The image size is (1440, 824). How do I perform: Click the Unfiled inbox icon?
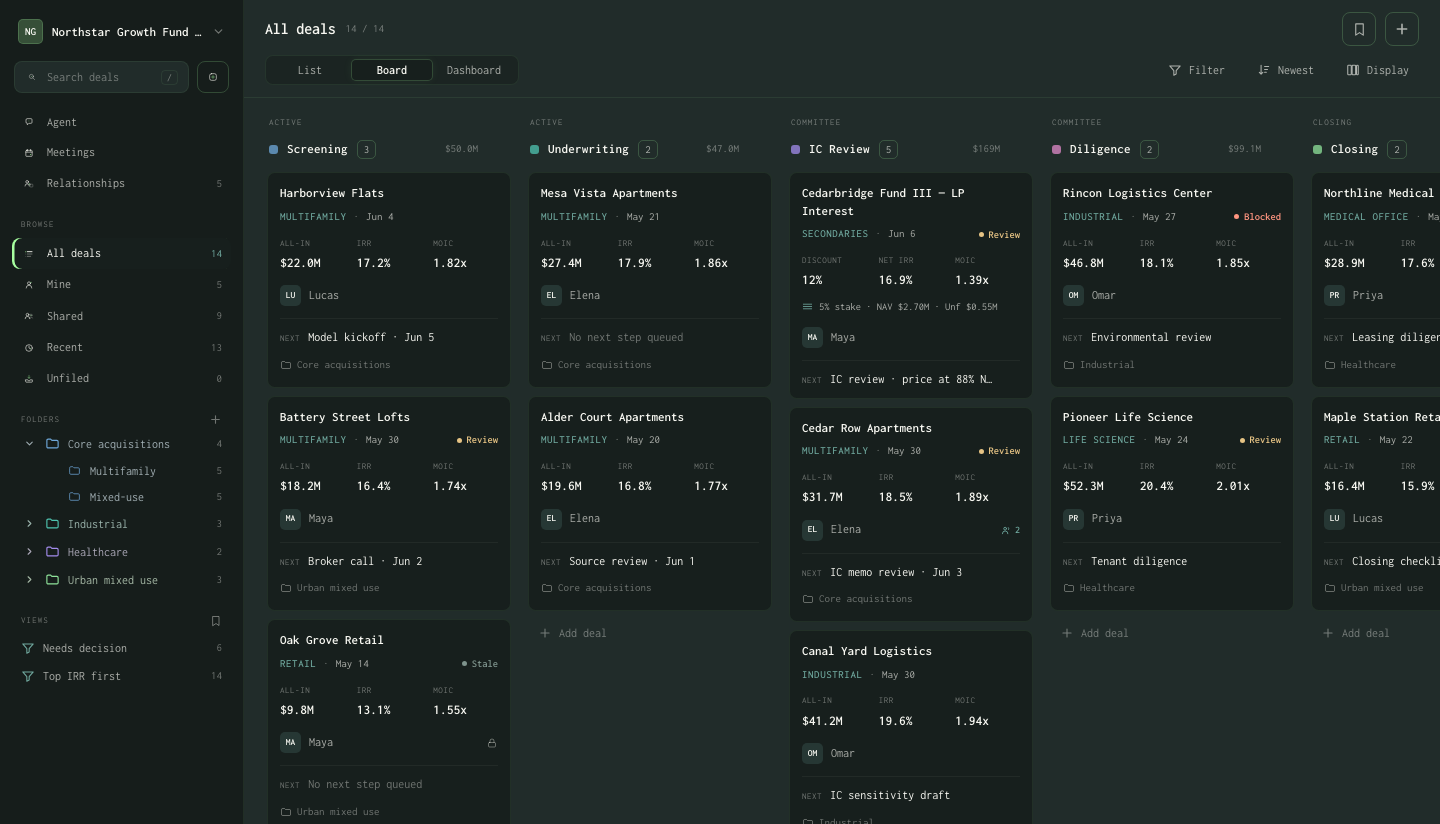(29, 379)
